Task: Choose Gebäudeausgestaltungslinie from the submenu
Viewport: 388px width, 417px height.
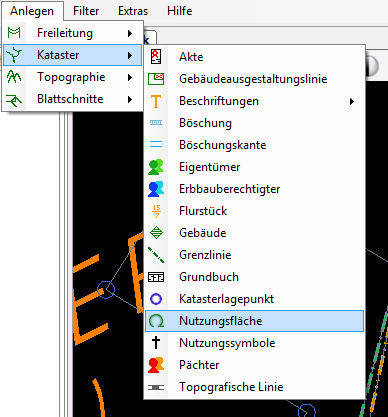Action: pyautogui.click(x=254, y=79)
